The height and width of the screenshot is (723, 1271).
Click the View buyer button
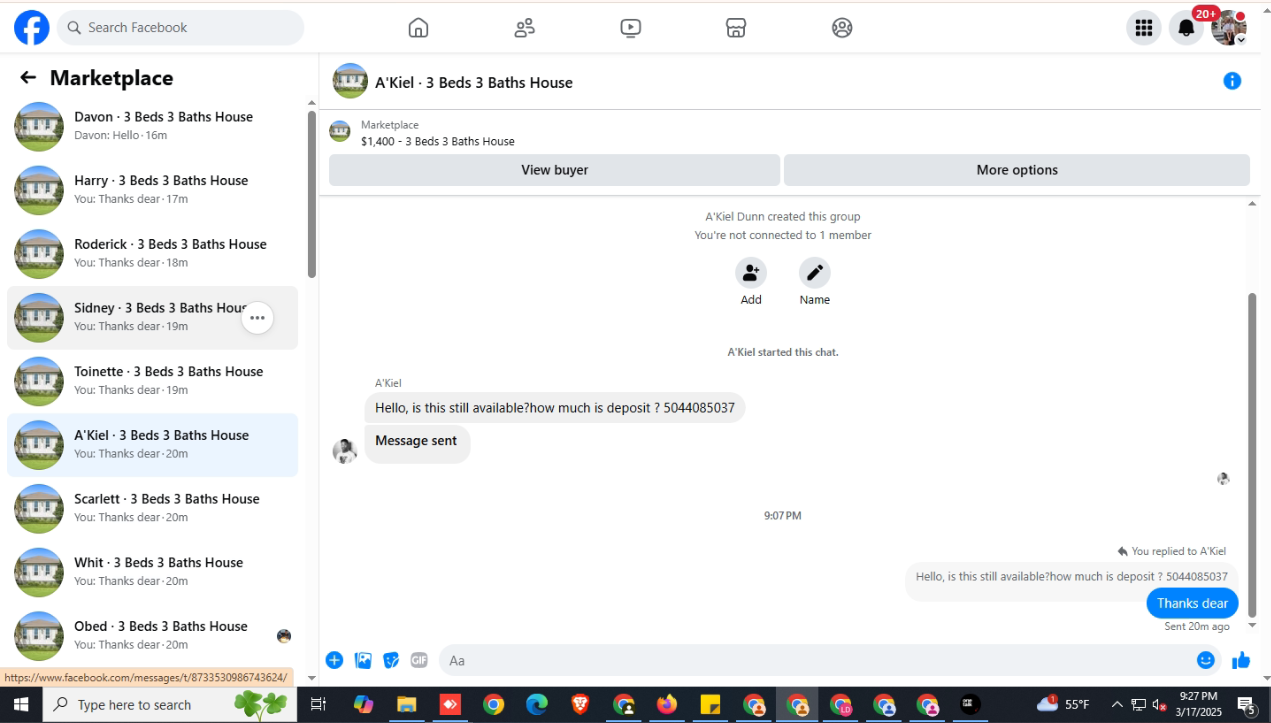(554, 170)
